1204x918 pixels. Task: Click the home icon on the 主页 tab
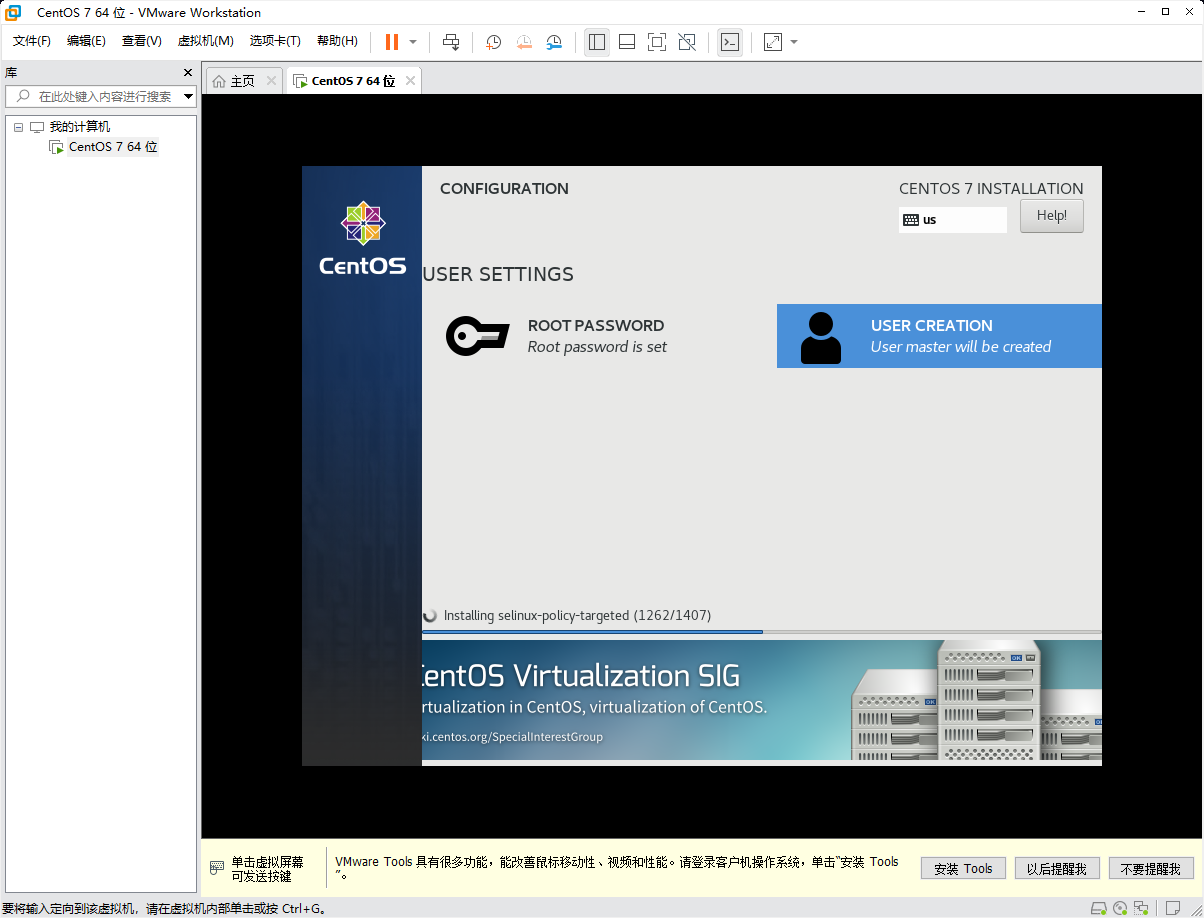(x=219, y=81)
